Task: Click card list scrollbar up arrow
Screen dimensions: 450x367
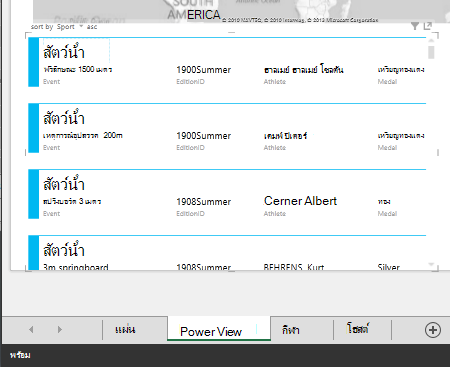Action: [x=431, y=40]
